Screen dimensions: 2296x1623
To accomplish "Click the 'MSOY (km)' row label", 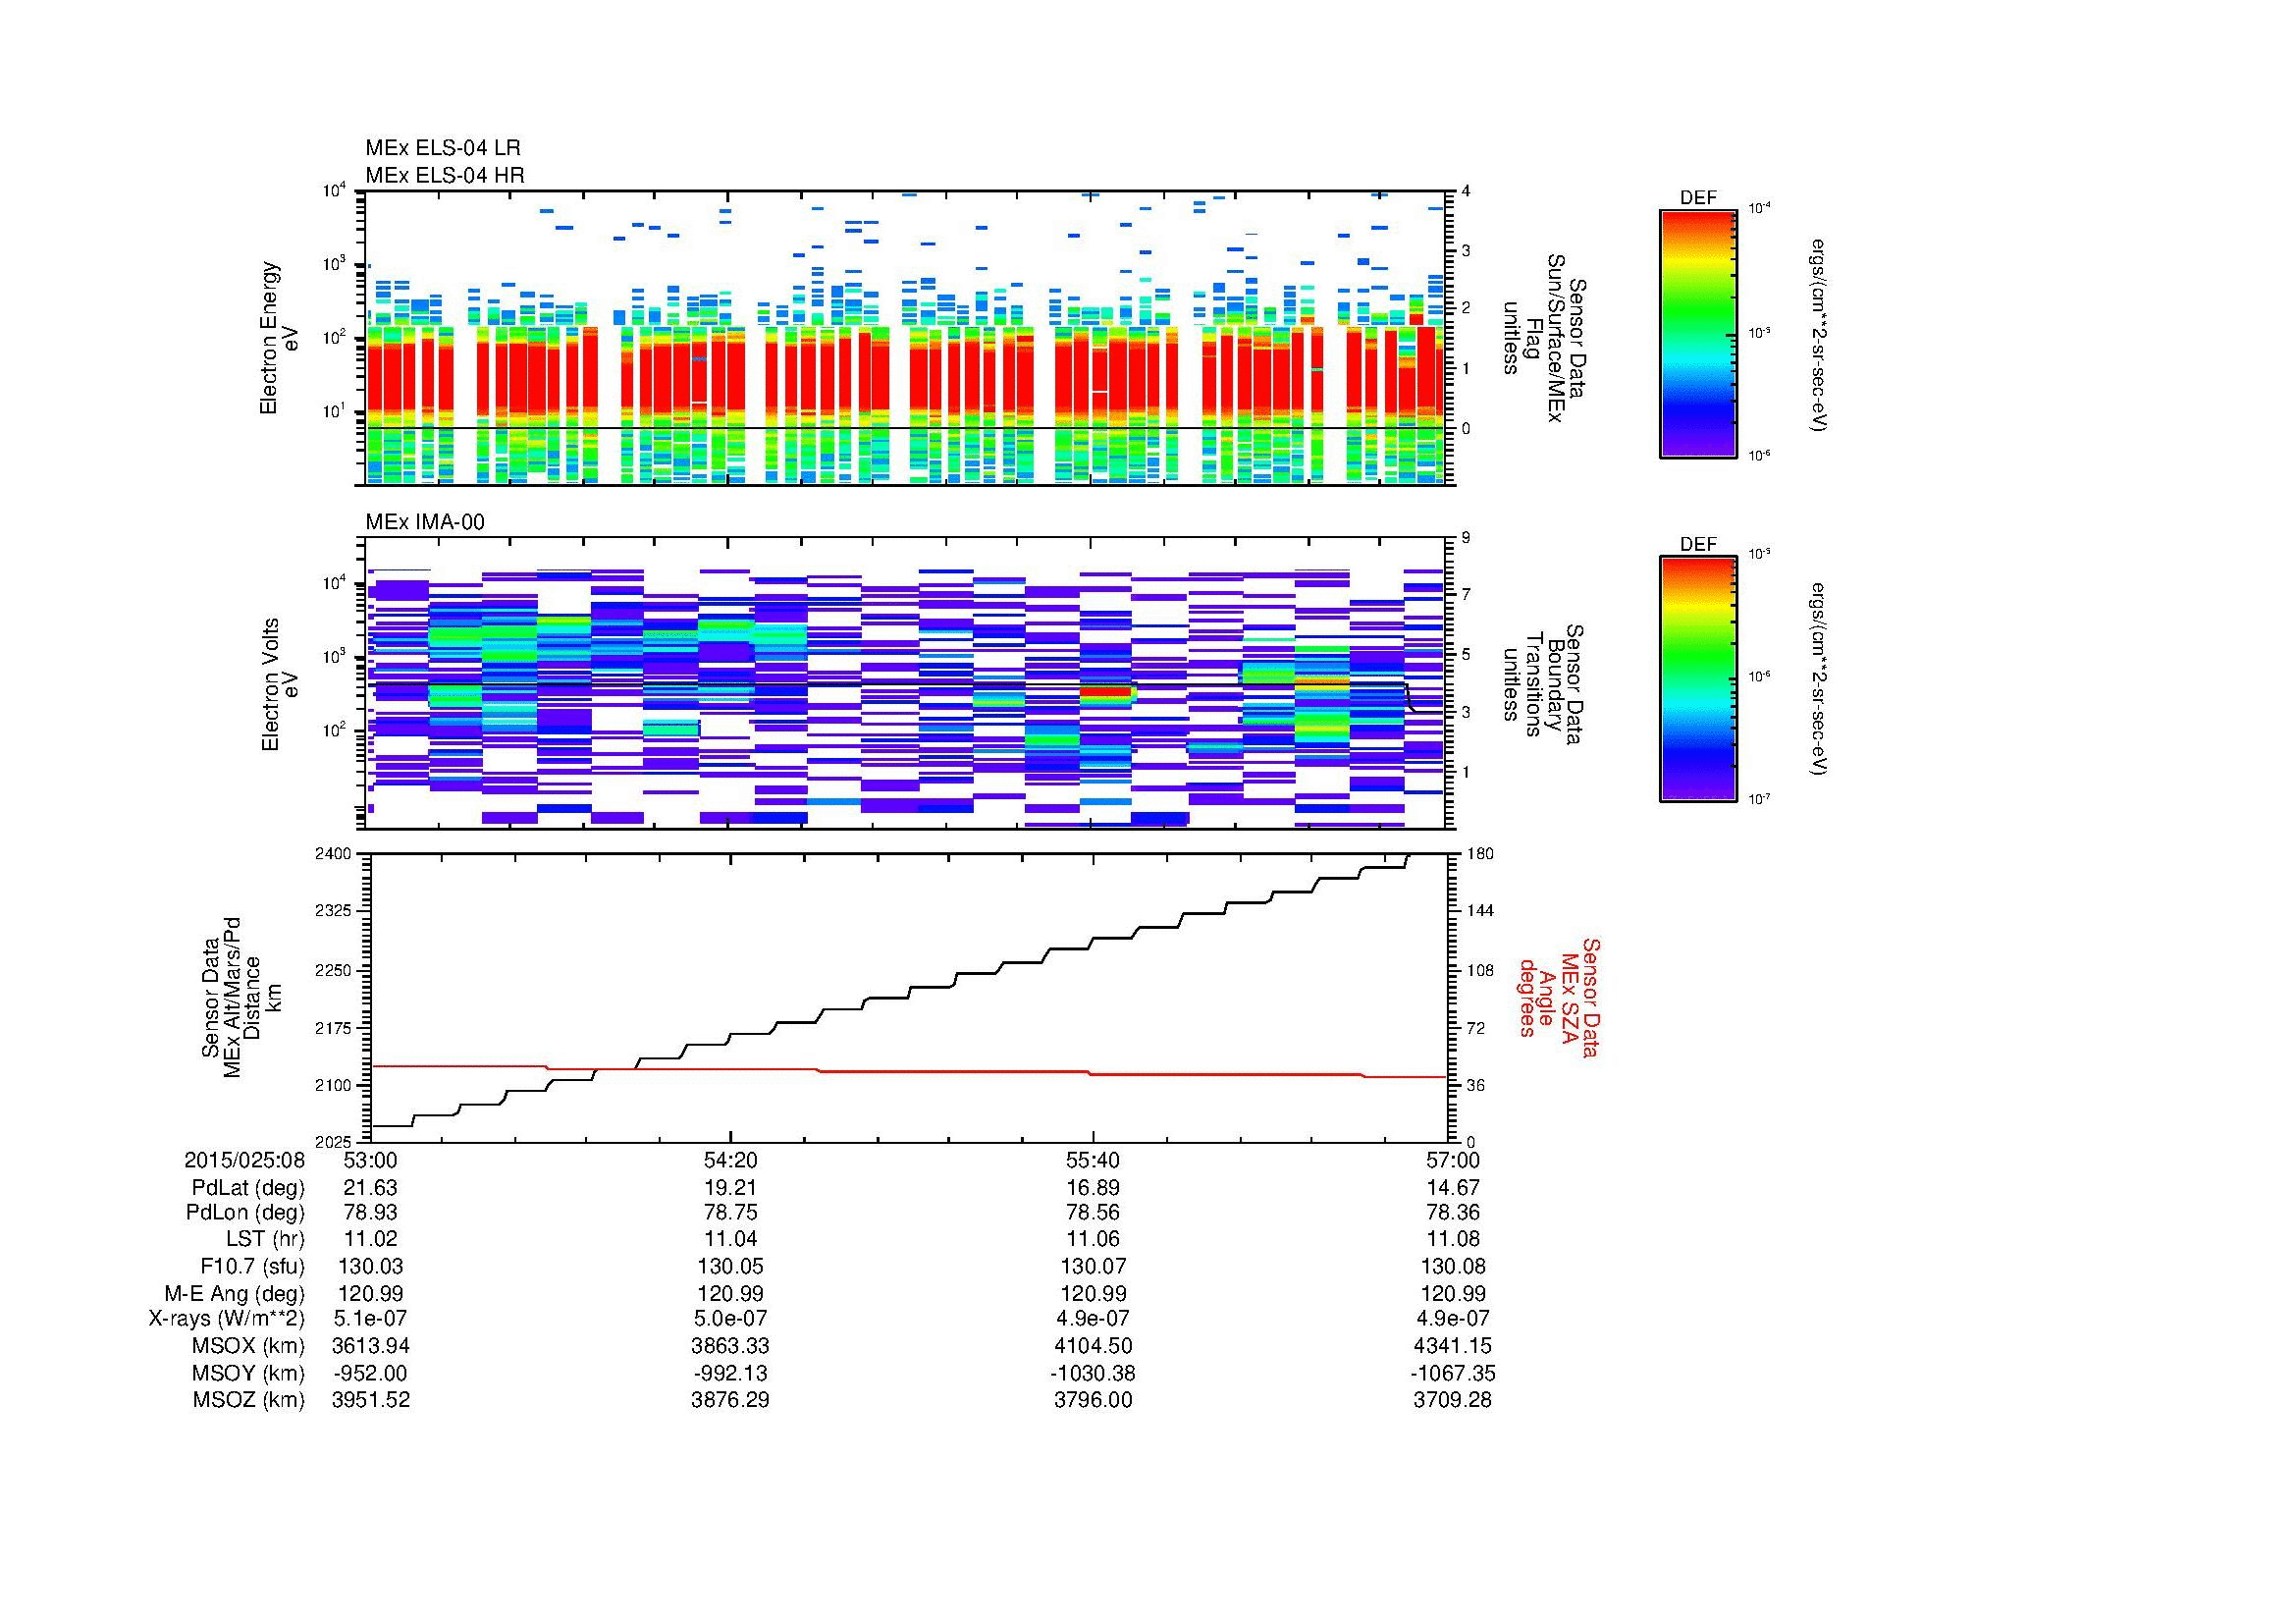I will [x=249, y=1373].
